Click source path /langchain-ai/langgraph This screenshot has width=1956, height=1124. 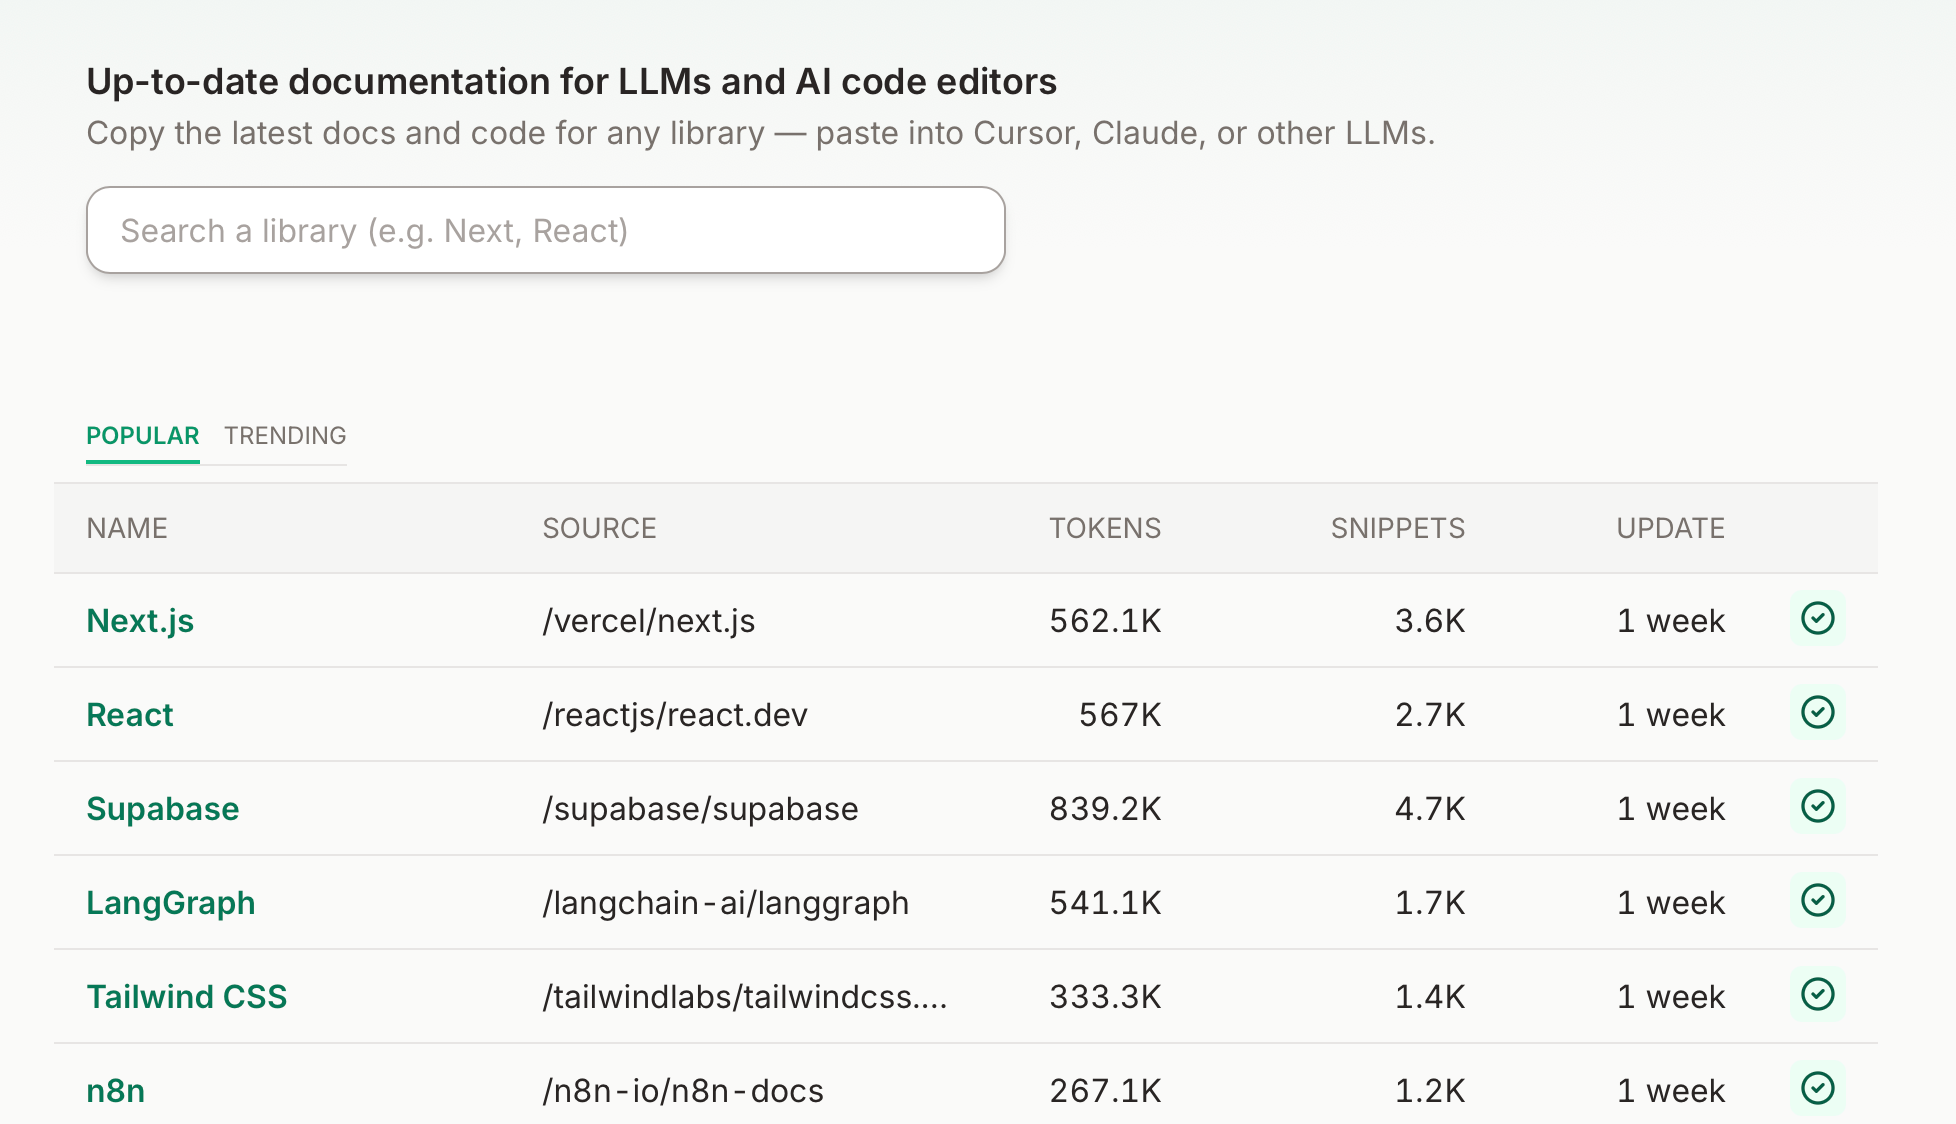726,903
